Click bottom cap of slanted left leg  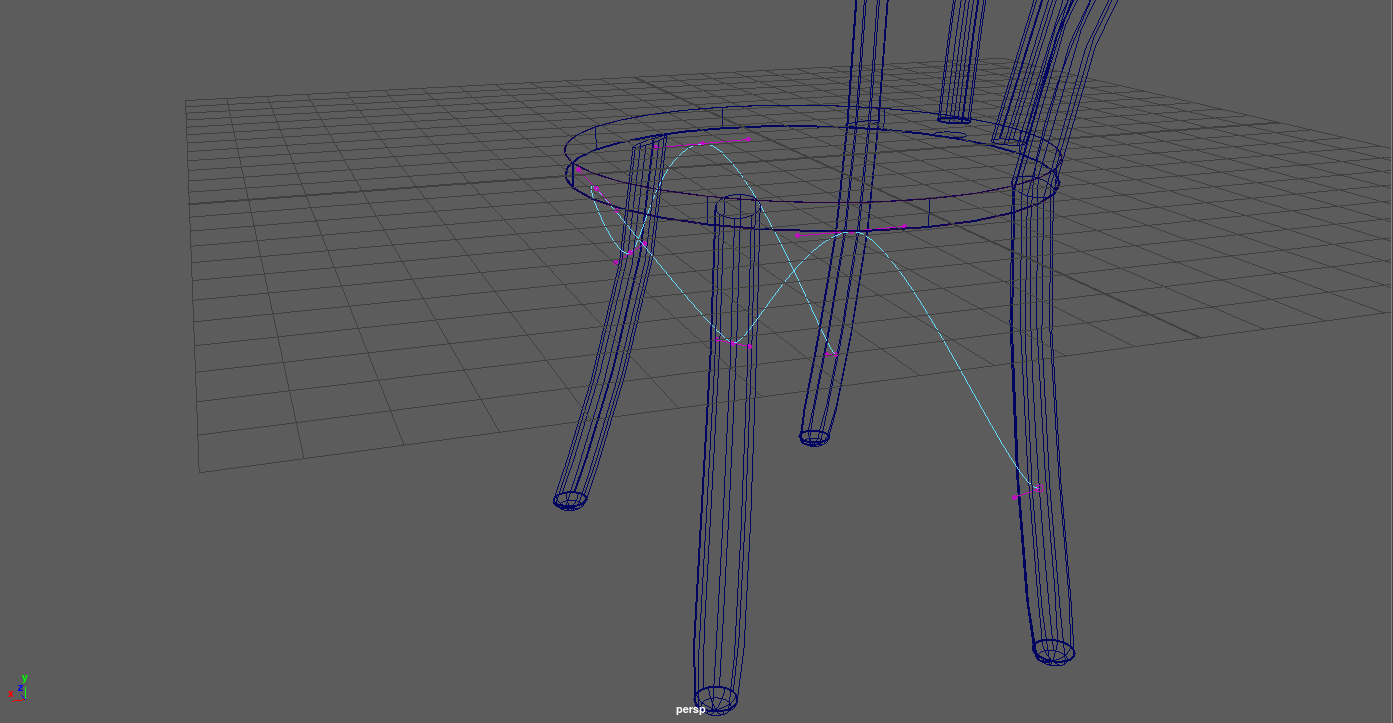tap(569, 499)
